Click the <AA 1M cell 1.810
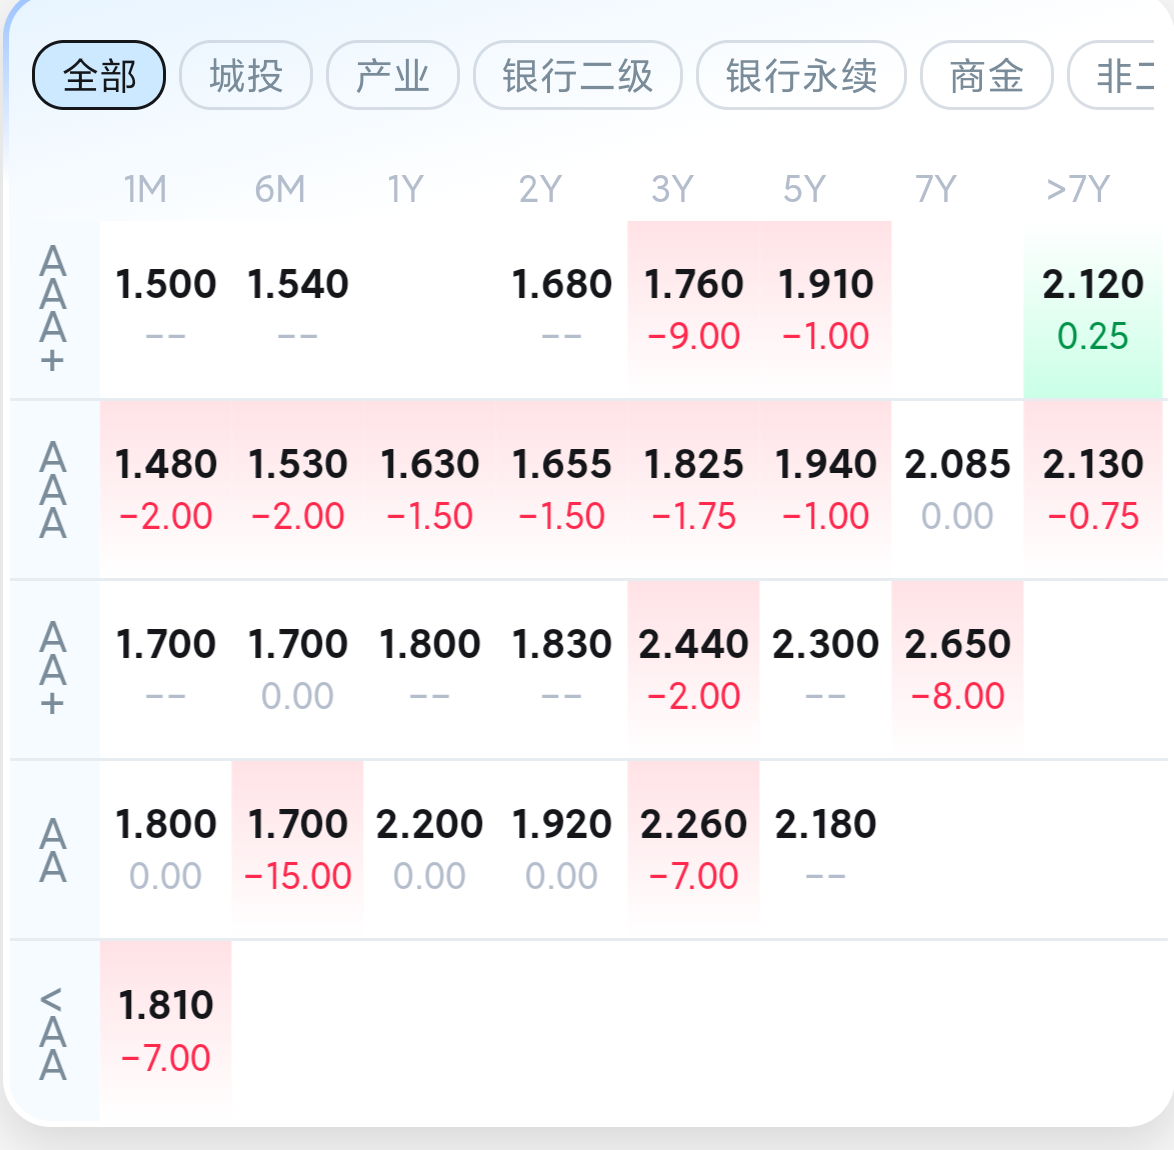 tap(165, 1030)
